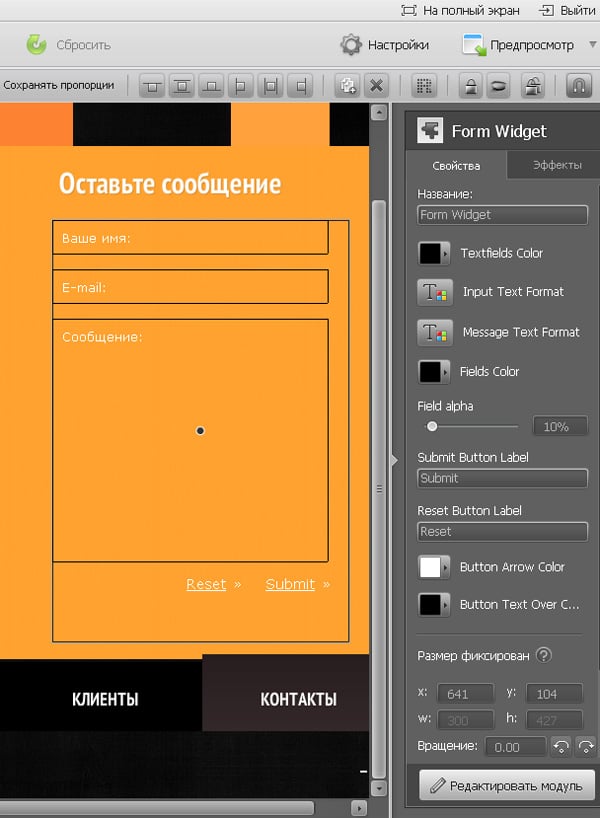The width and height of the screenshot is (600, 818).
Task: Click the delete element X icon
Action: pos(376,85)
